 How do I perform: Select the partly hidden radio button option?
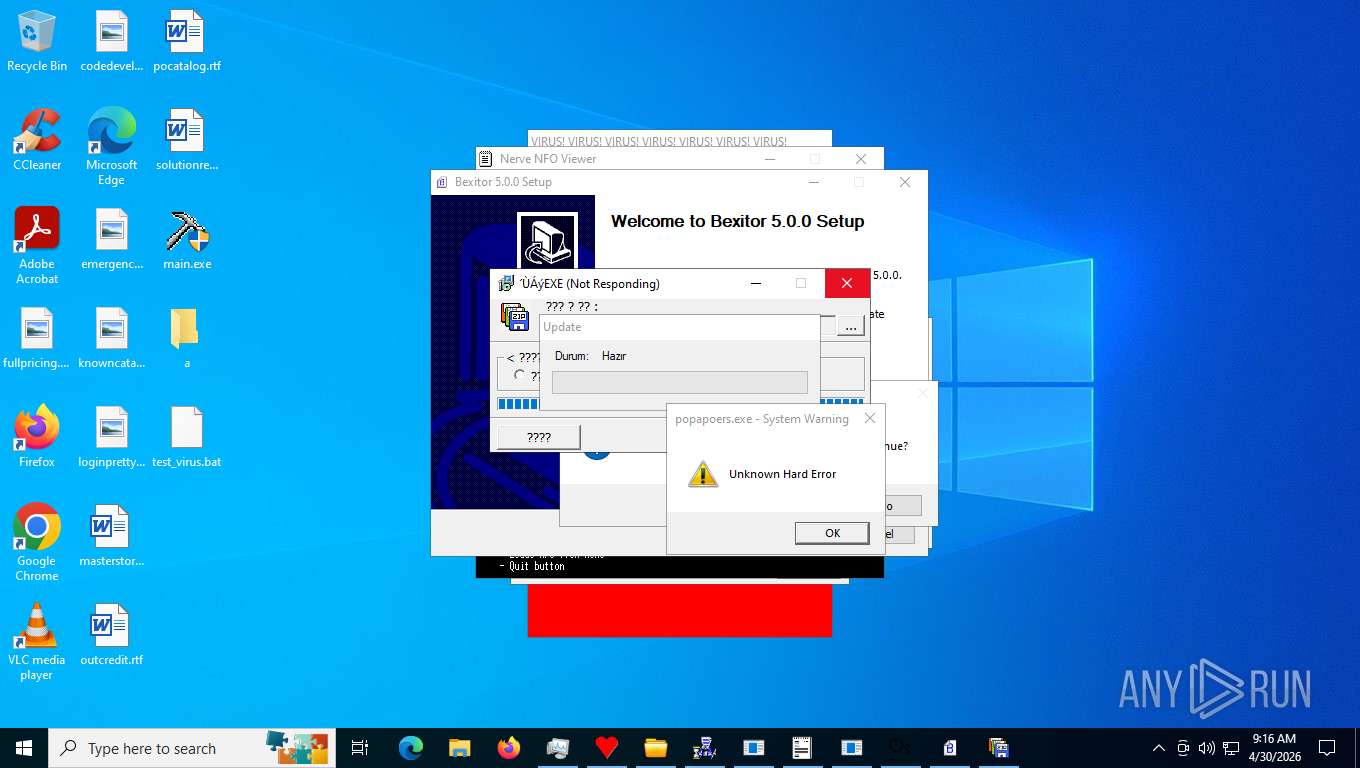pos(519,375)
